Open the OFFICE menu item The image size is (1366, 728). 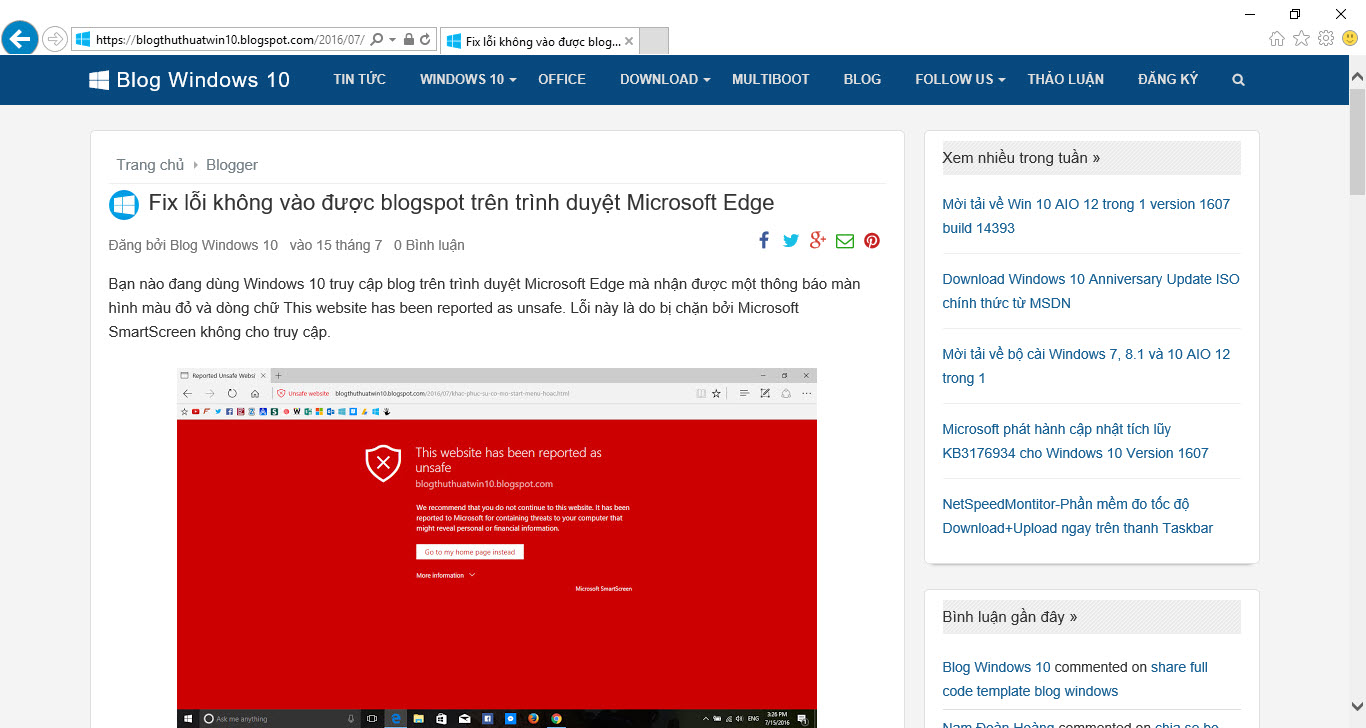[562, 79]
